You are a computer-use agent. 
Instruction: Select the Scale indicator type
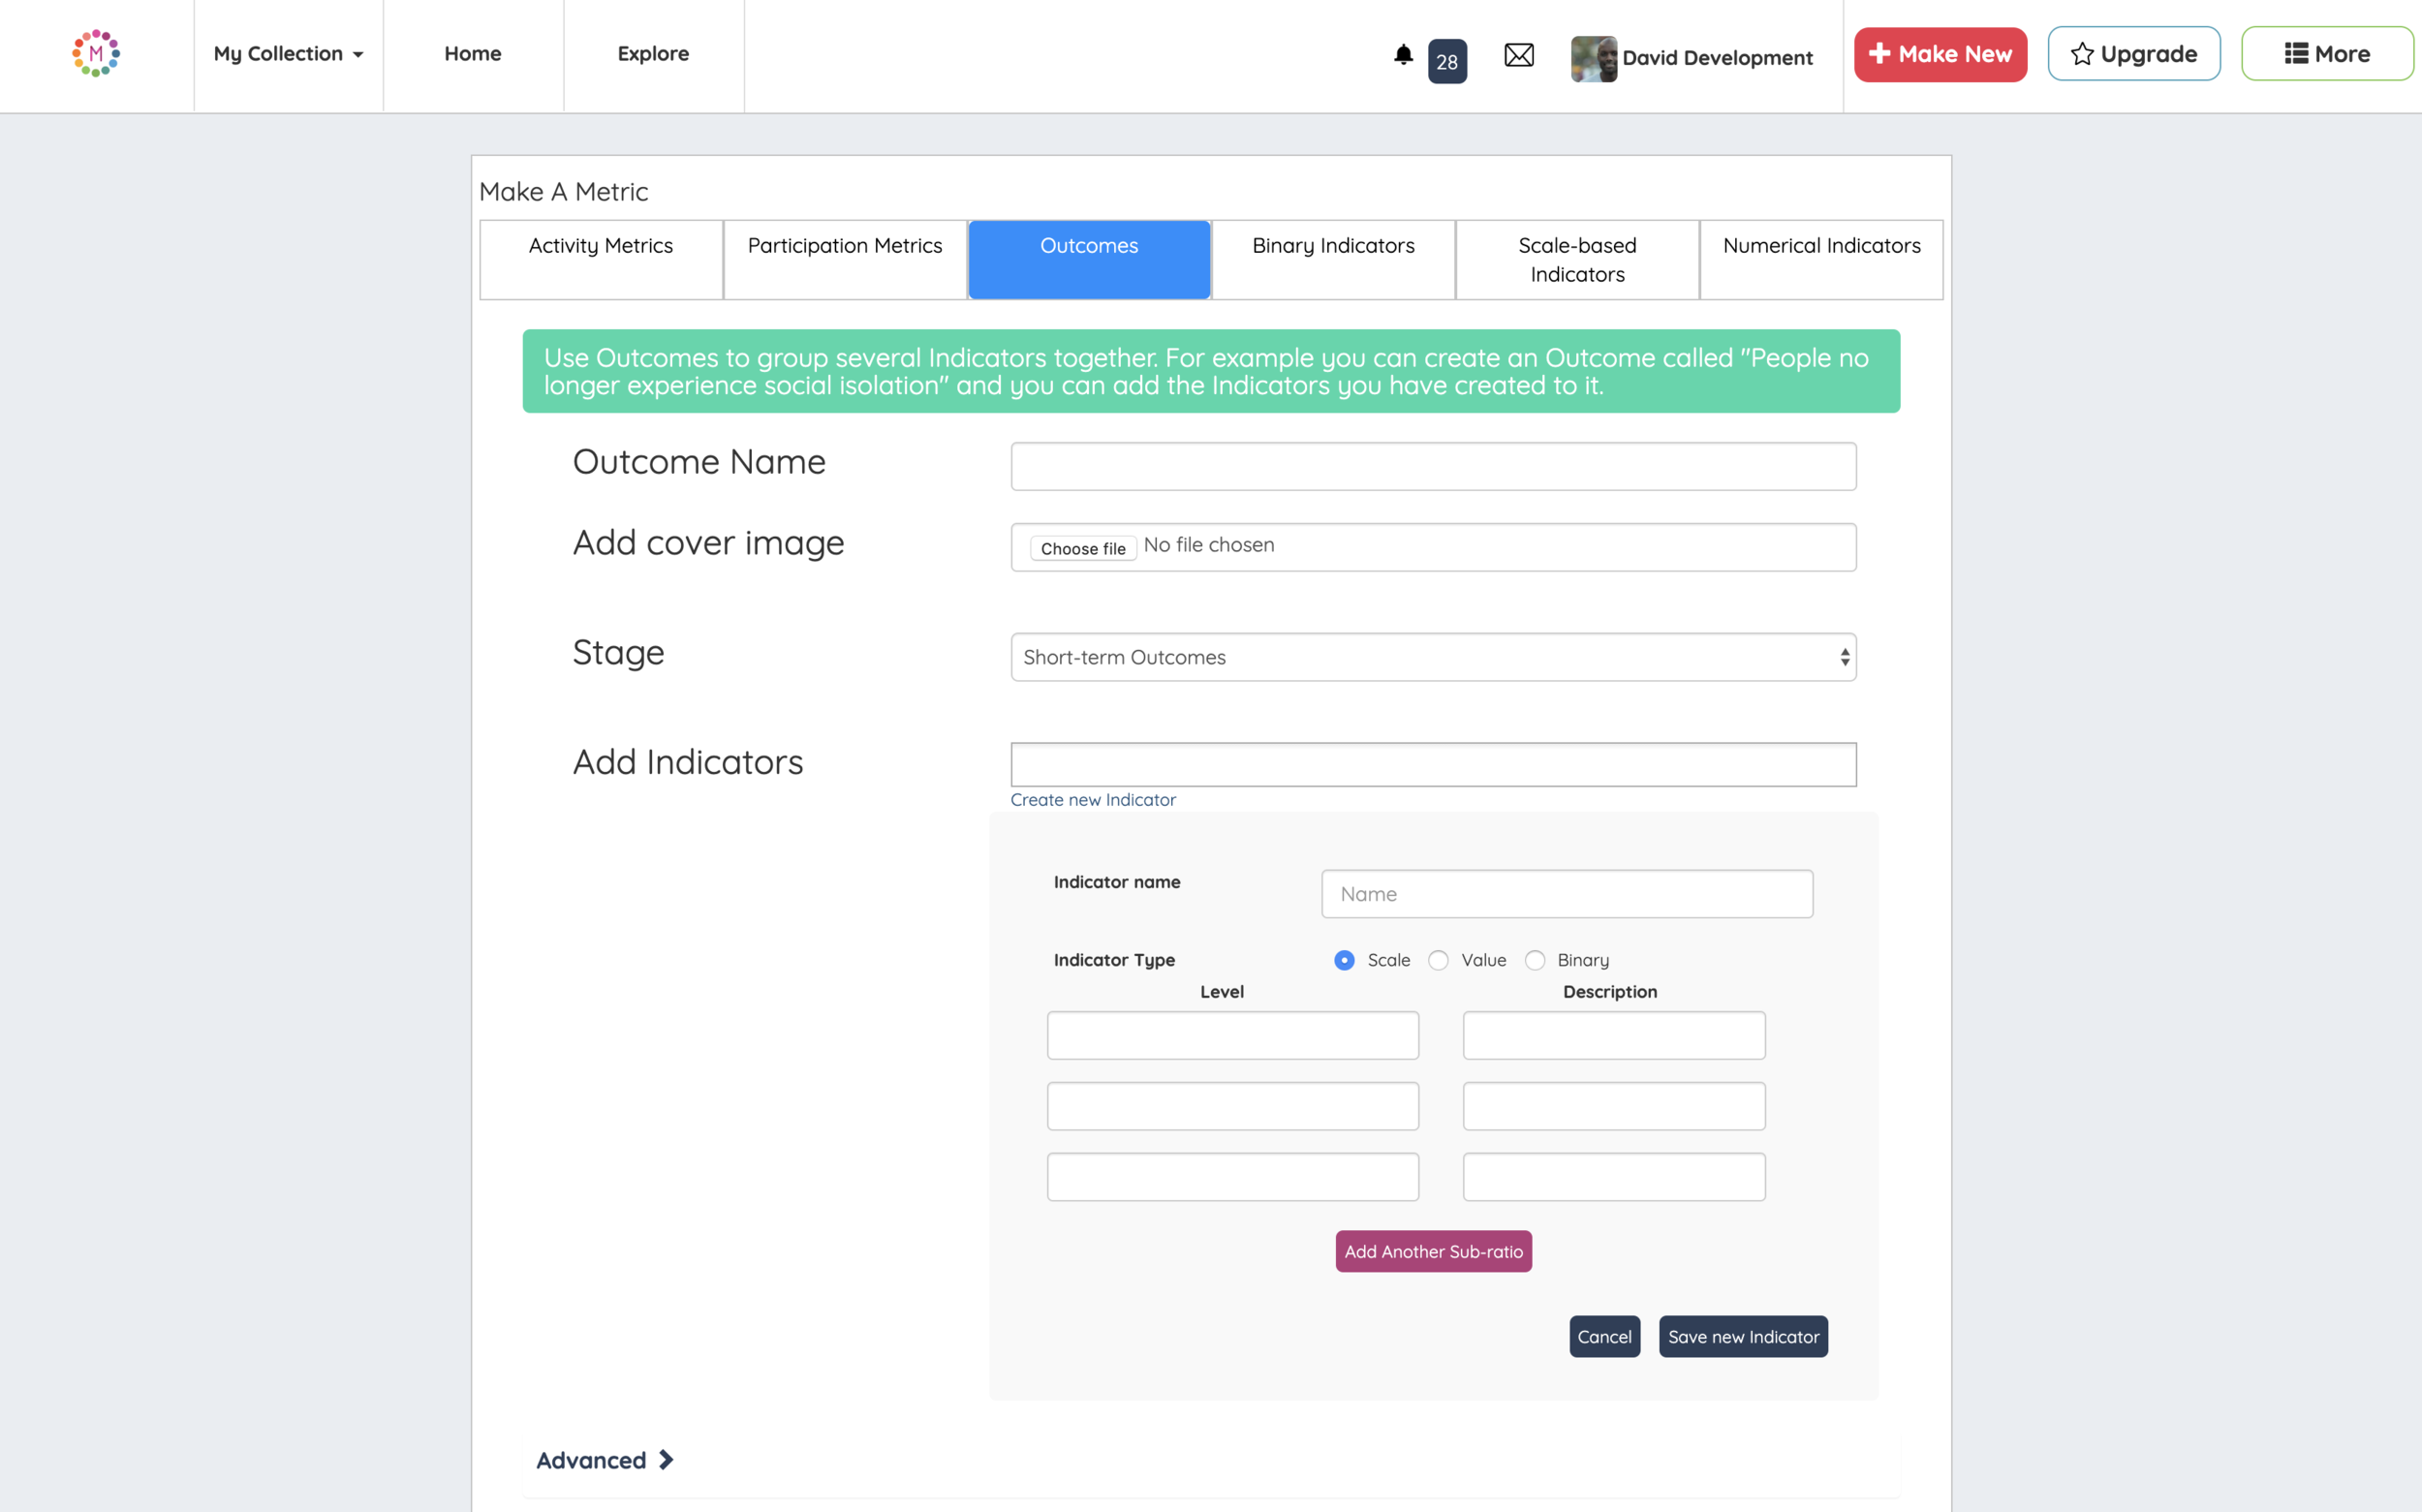[1344, 960]
